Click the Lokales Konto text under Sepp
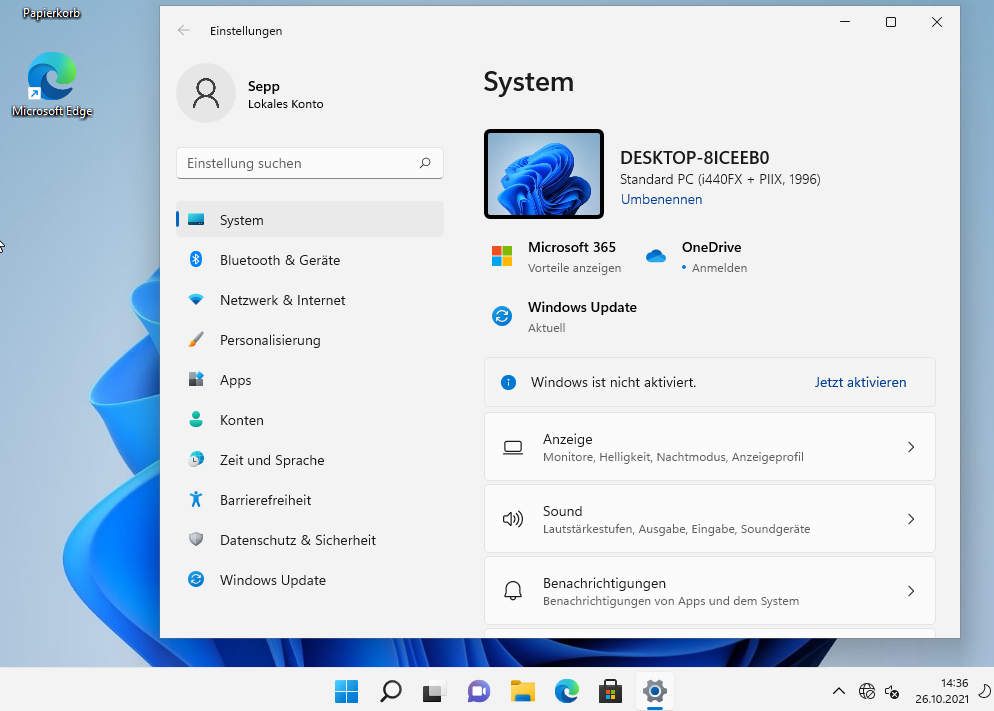The height and width of the screenshot is (711, 994). click(285, 104)
